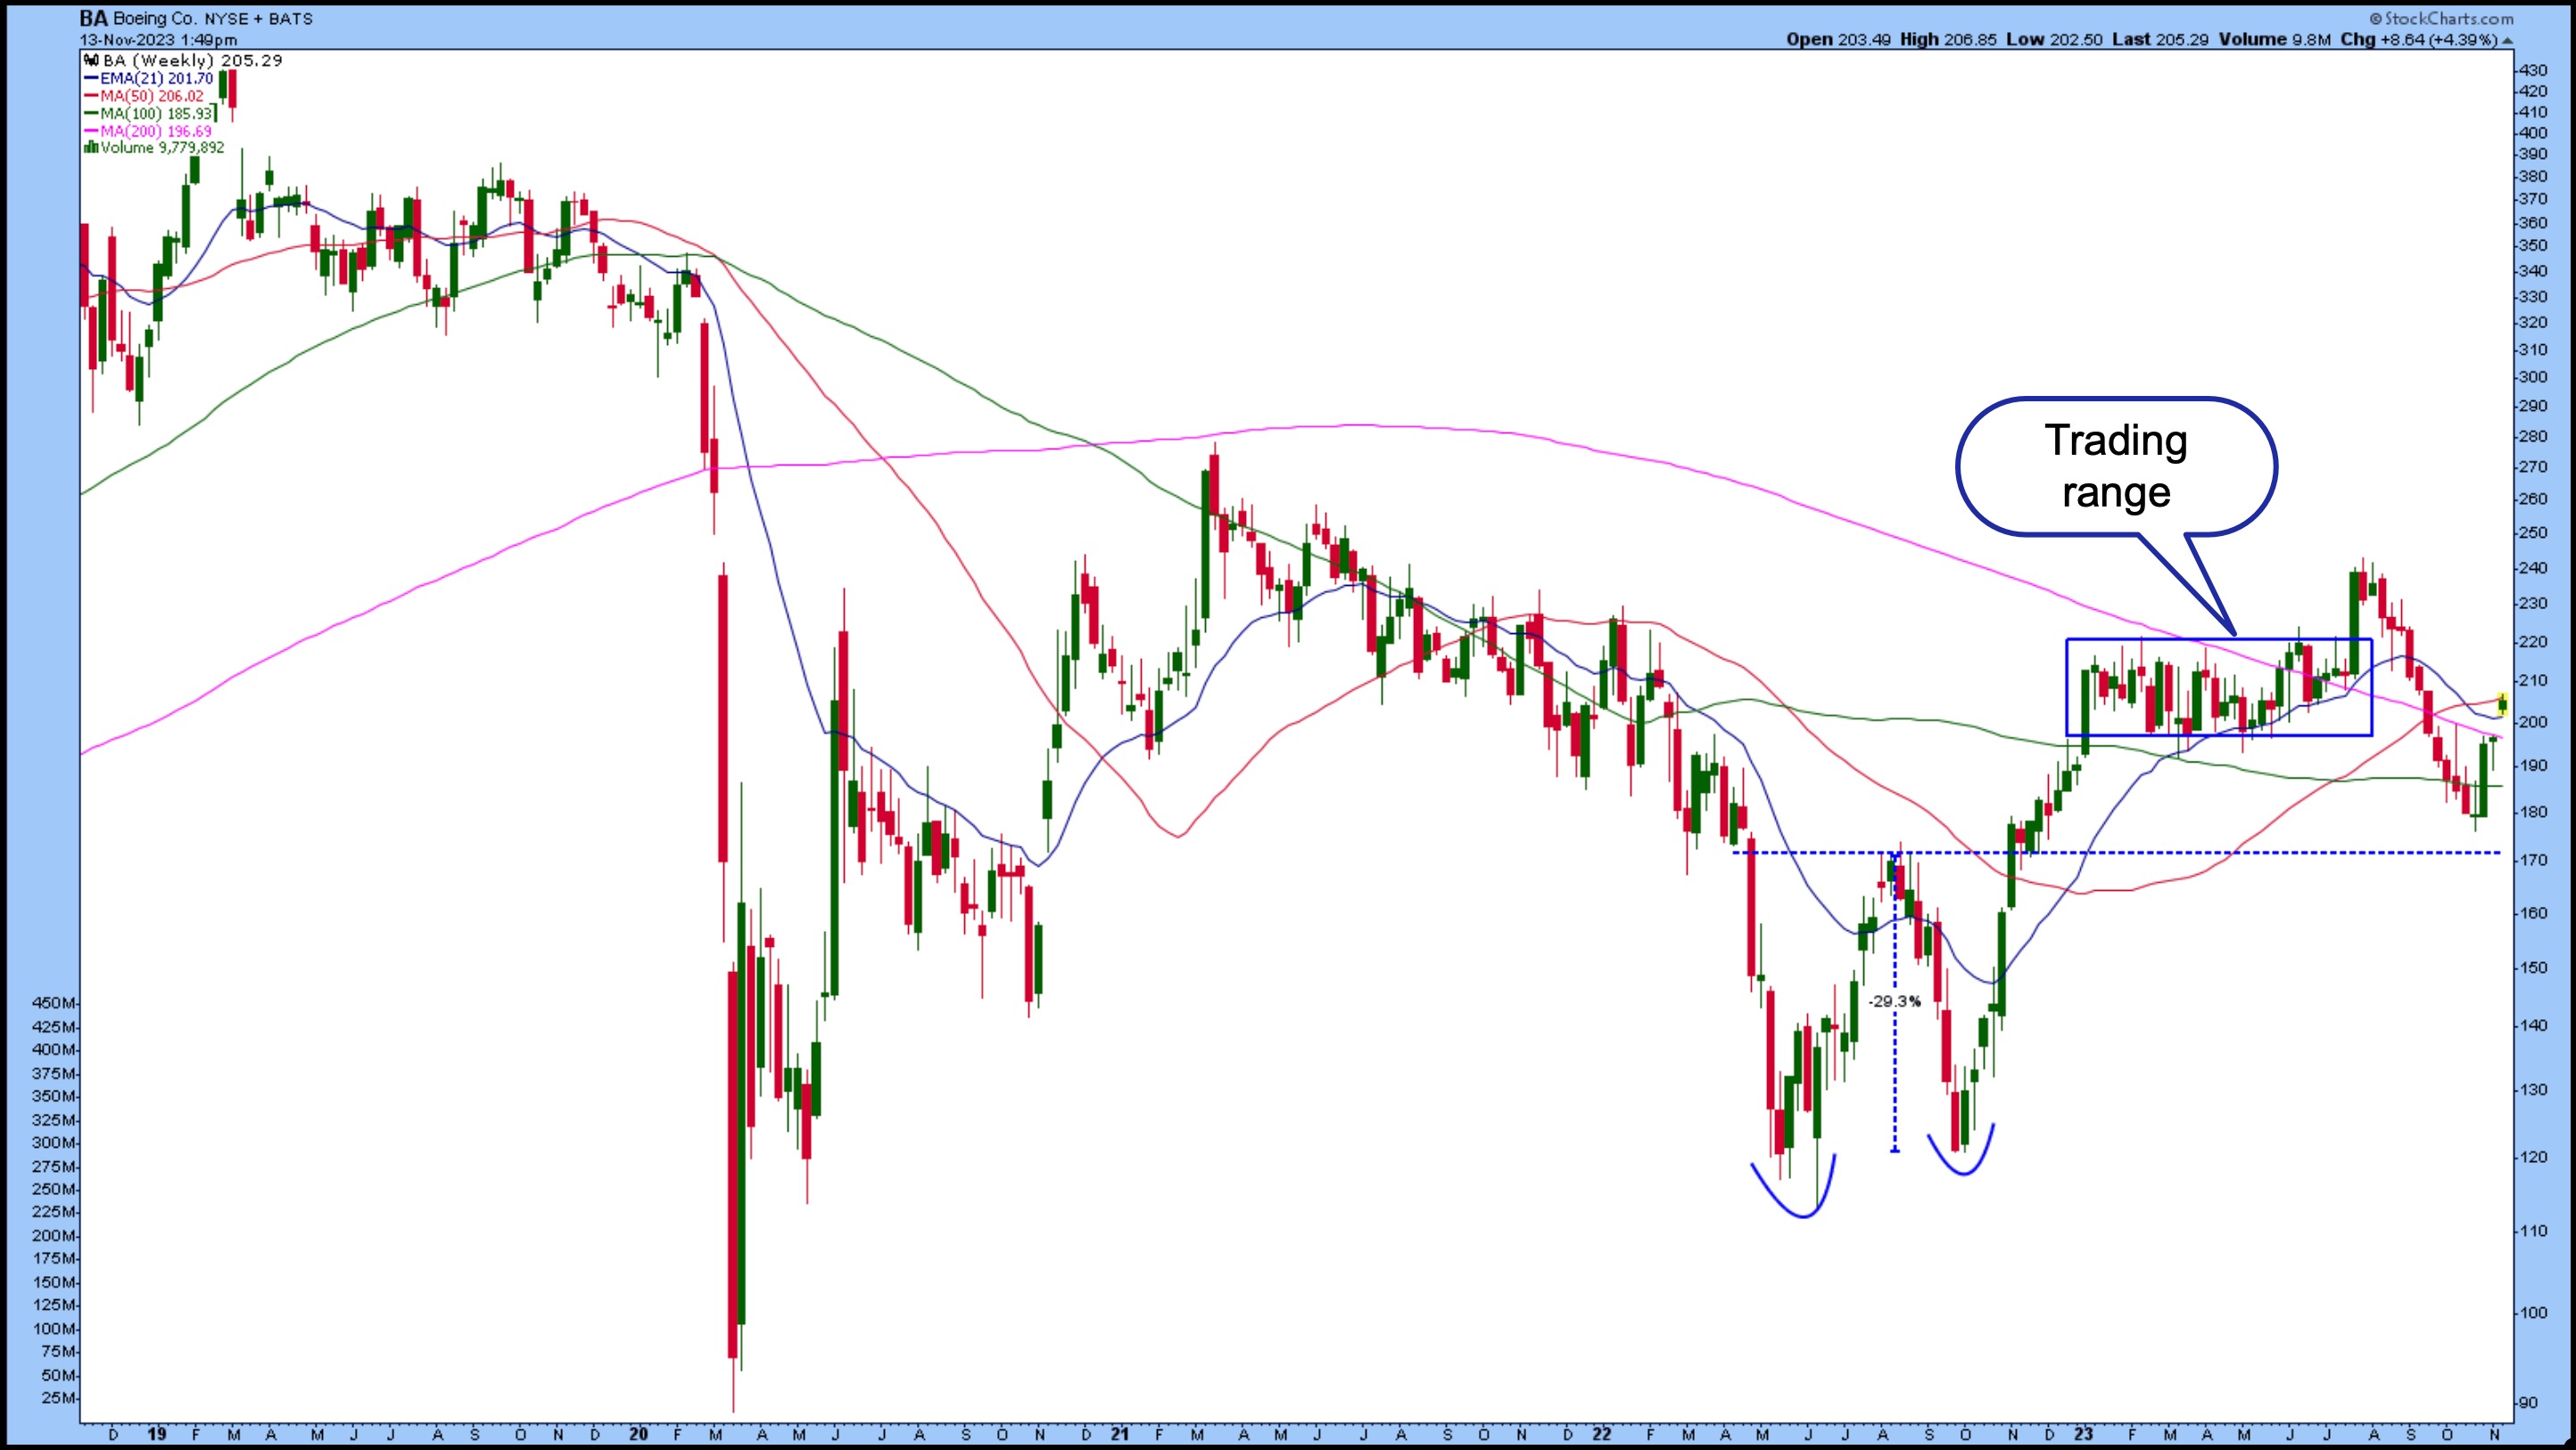Click the green up-arrow next to Chg
Screen dimensions: 2576x1450
[2508, 41]
